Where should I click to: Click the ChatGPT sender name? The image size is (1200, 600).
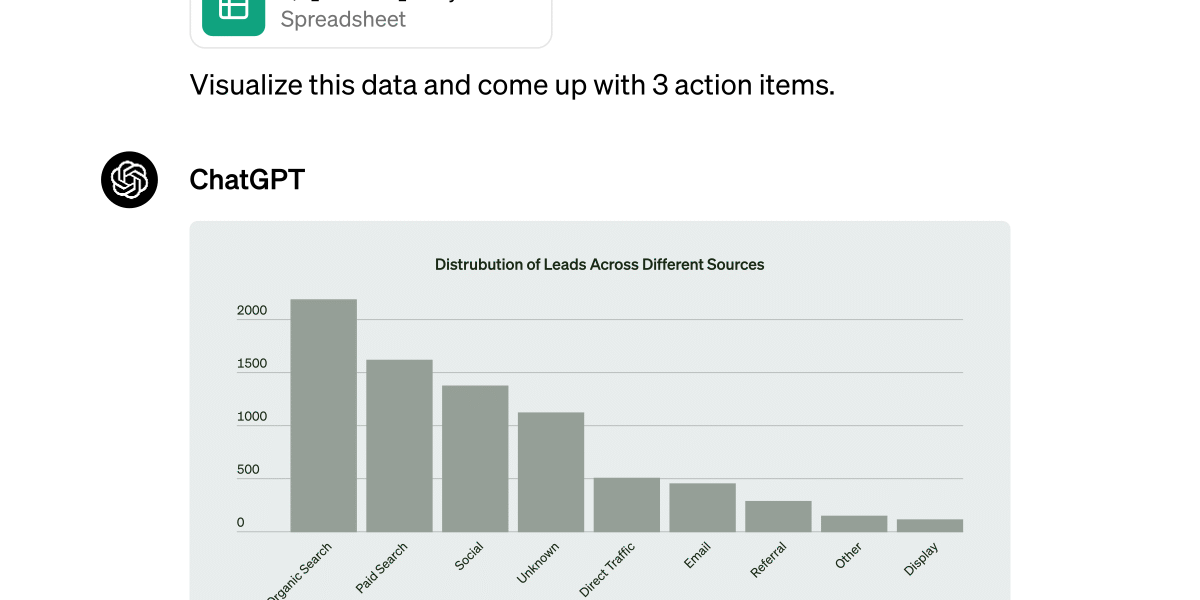pyautogui.click(x=247, y=180)
